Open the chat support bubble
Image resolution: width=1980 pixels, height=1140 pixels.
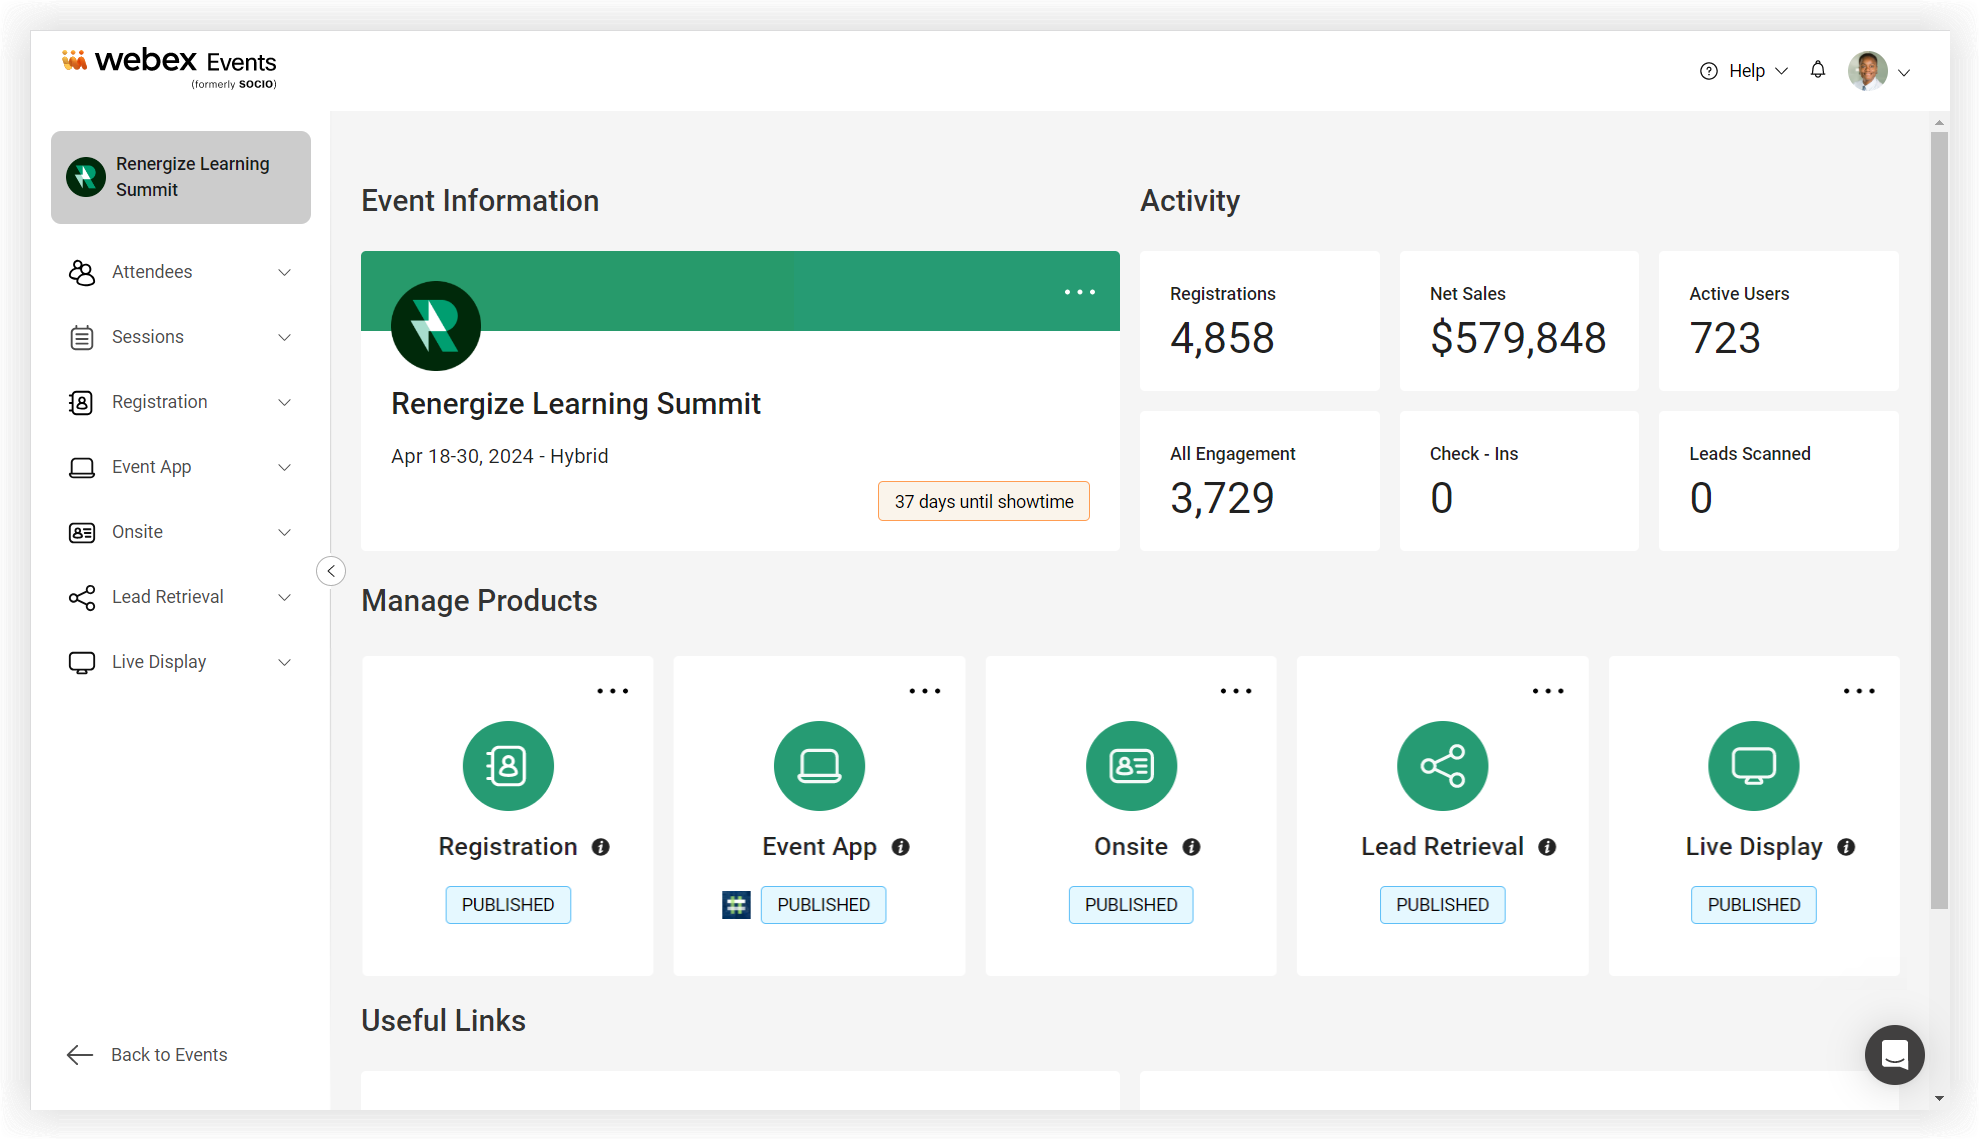point(1895,1055)
